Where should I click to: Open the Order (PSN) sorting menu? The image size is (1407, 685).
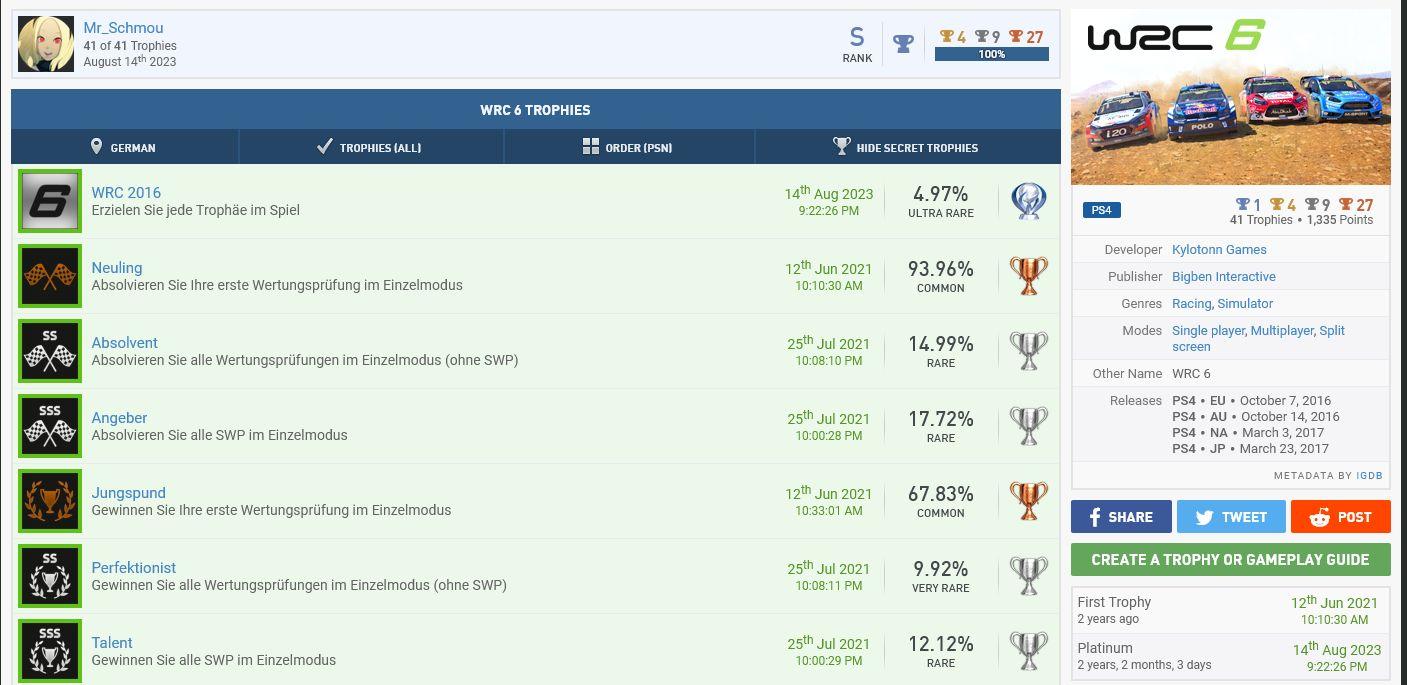point(628,147)
